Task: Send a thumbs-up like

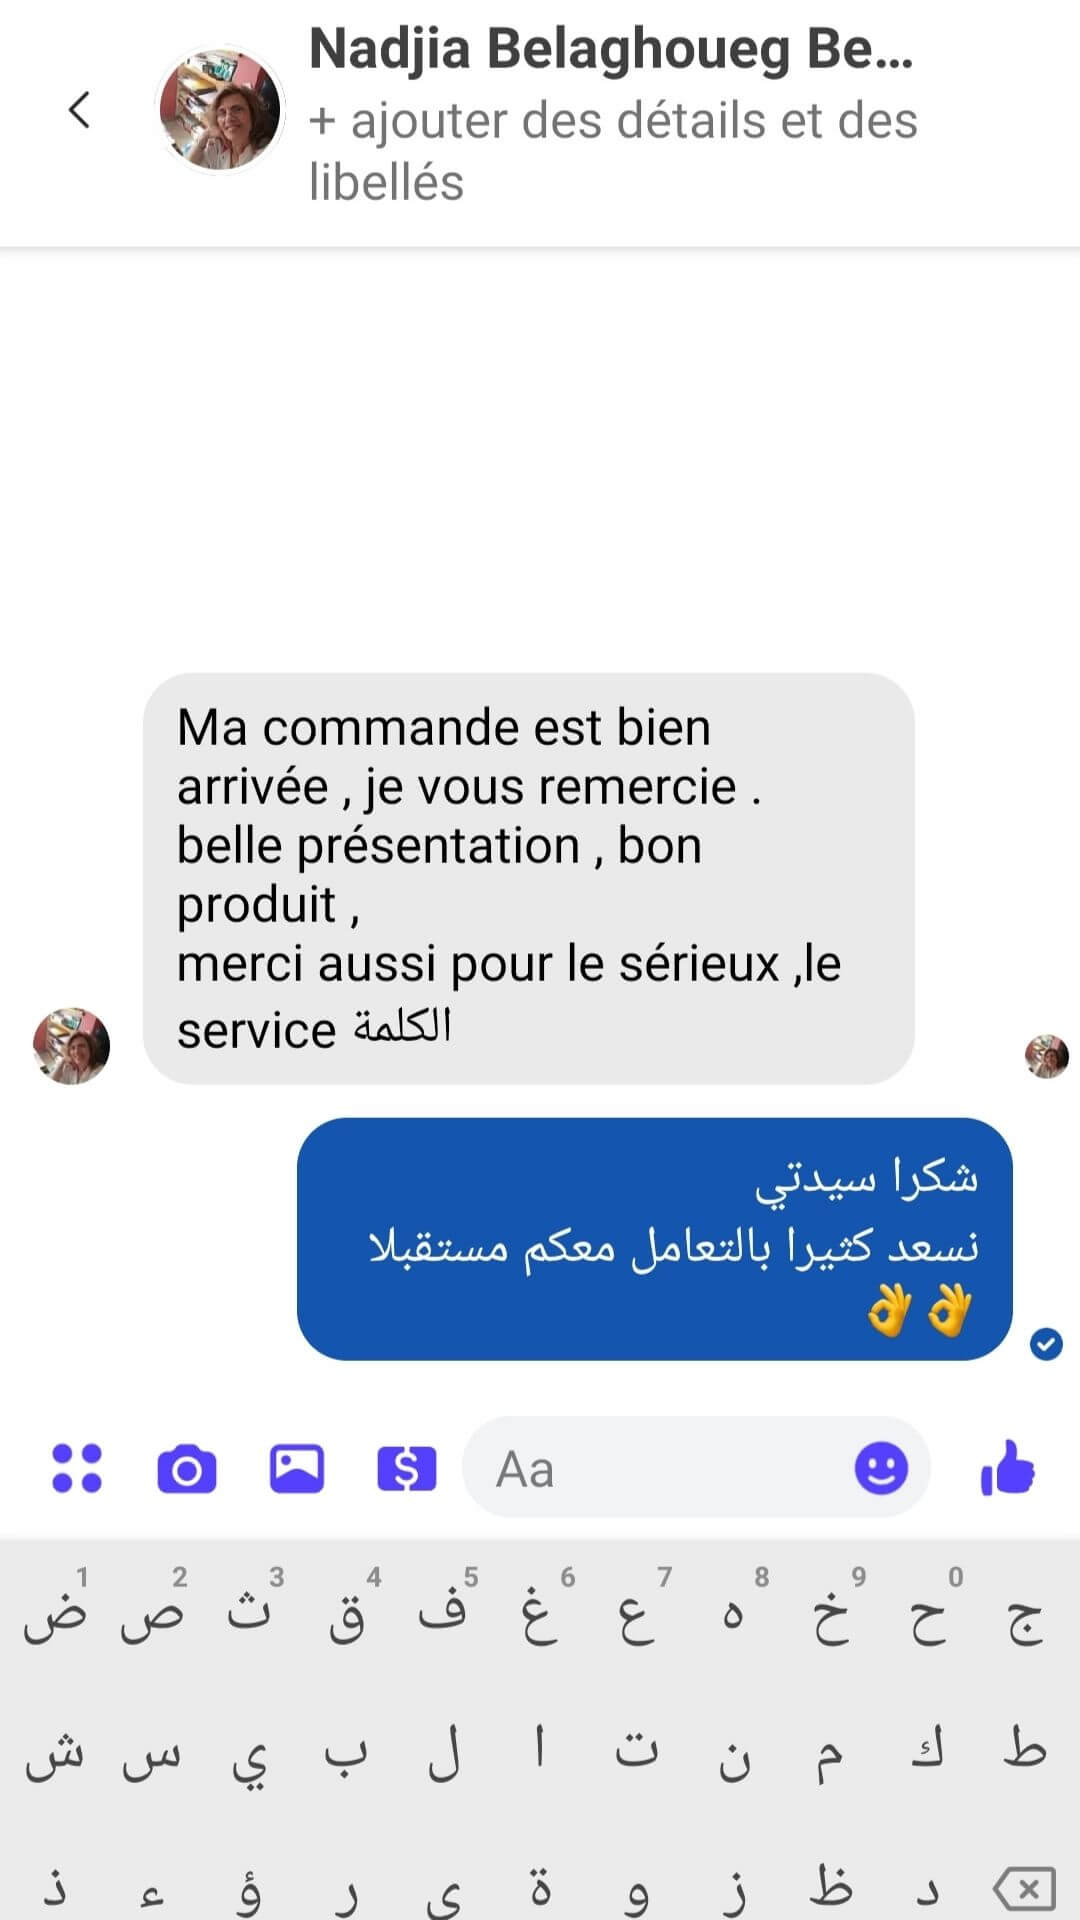Action: (x=1007, y=1468)
